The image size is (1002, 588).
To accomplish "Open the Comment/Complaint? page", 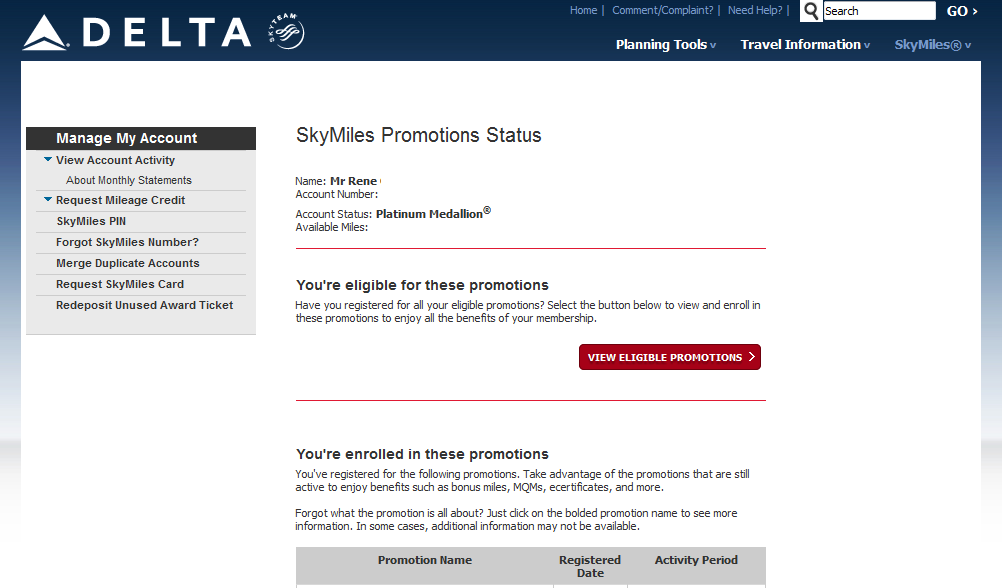I will [662, 10].
